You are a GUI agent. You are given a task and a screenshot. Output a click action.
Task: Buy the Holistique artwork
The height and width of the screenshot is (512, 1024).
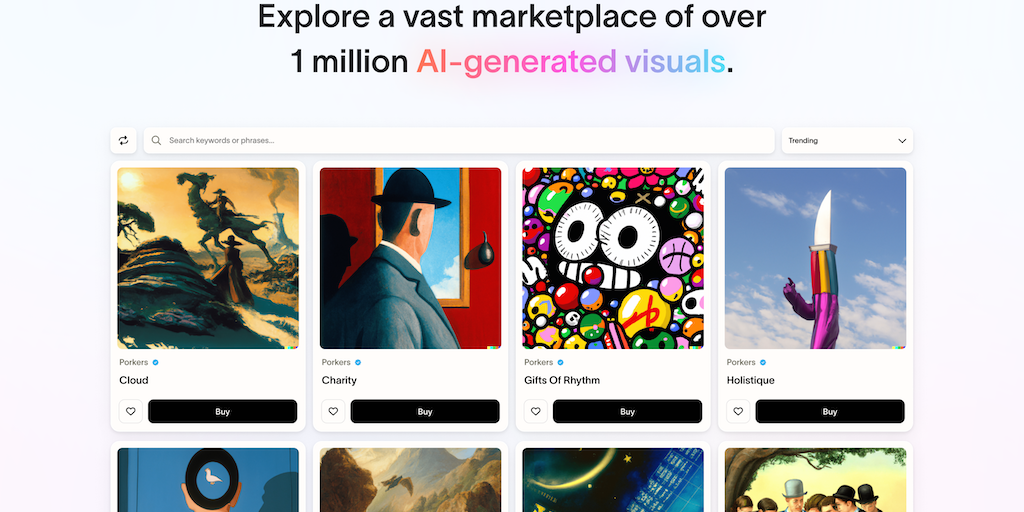pyautogui.click(x=830, y=411)
